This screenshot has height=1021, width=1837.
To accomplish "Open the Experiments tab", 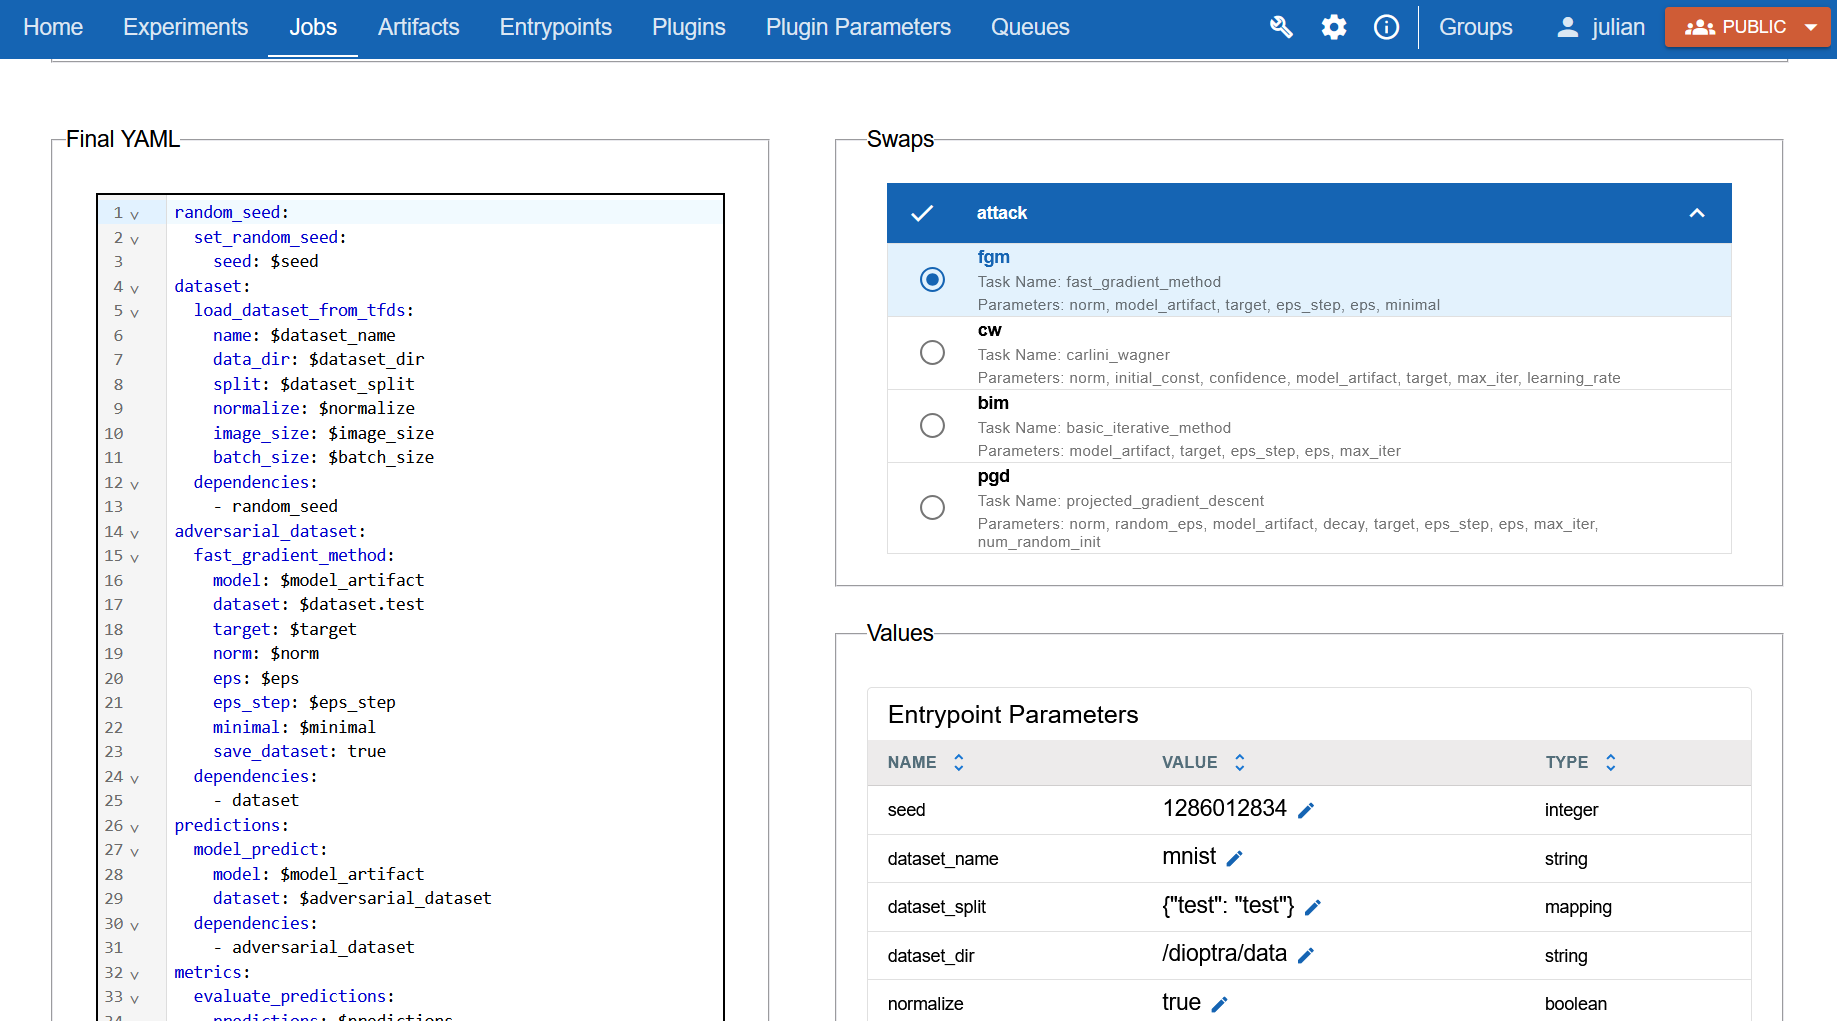I will pos(185,27).
